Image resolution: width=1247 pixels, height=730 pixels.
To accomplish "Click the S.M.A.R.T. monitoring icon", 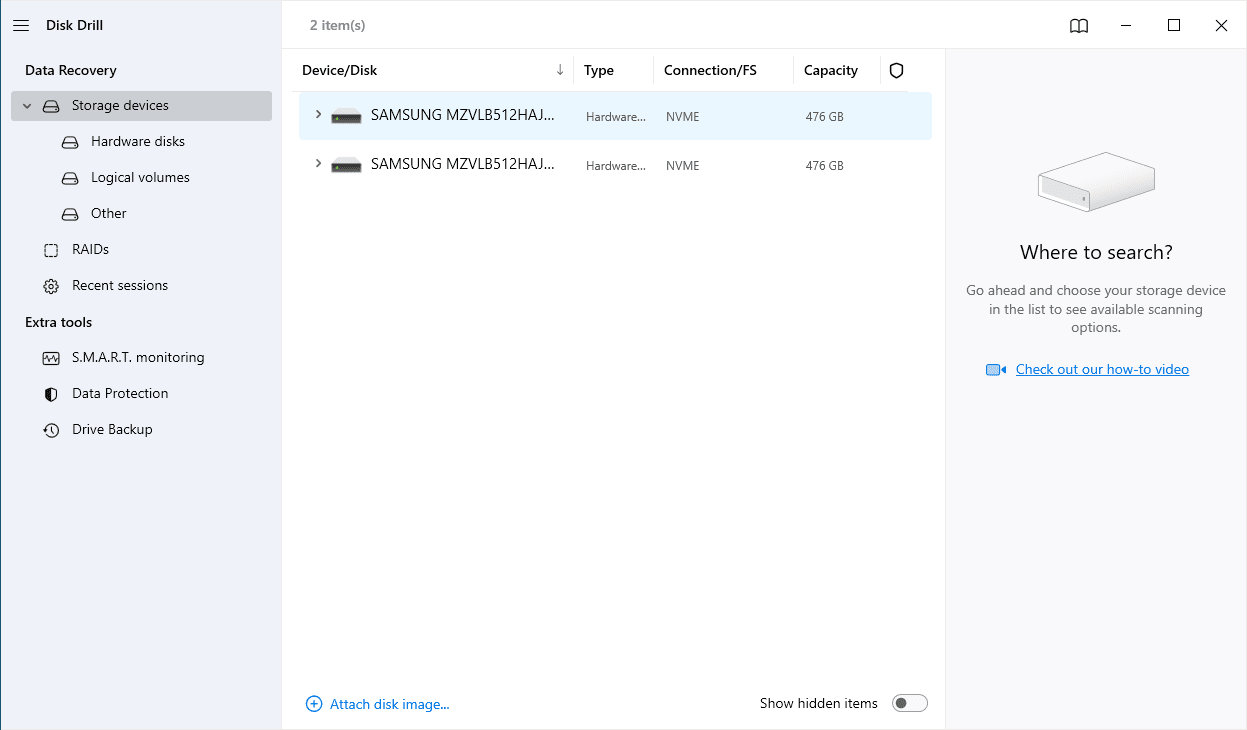I will pos(51,358).
